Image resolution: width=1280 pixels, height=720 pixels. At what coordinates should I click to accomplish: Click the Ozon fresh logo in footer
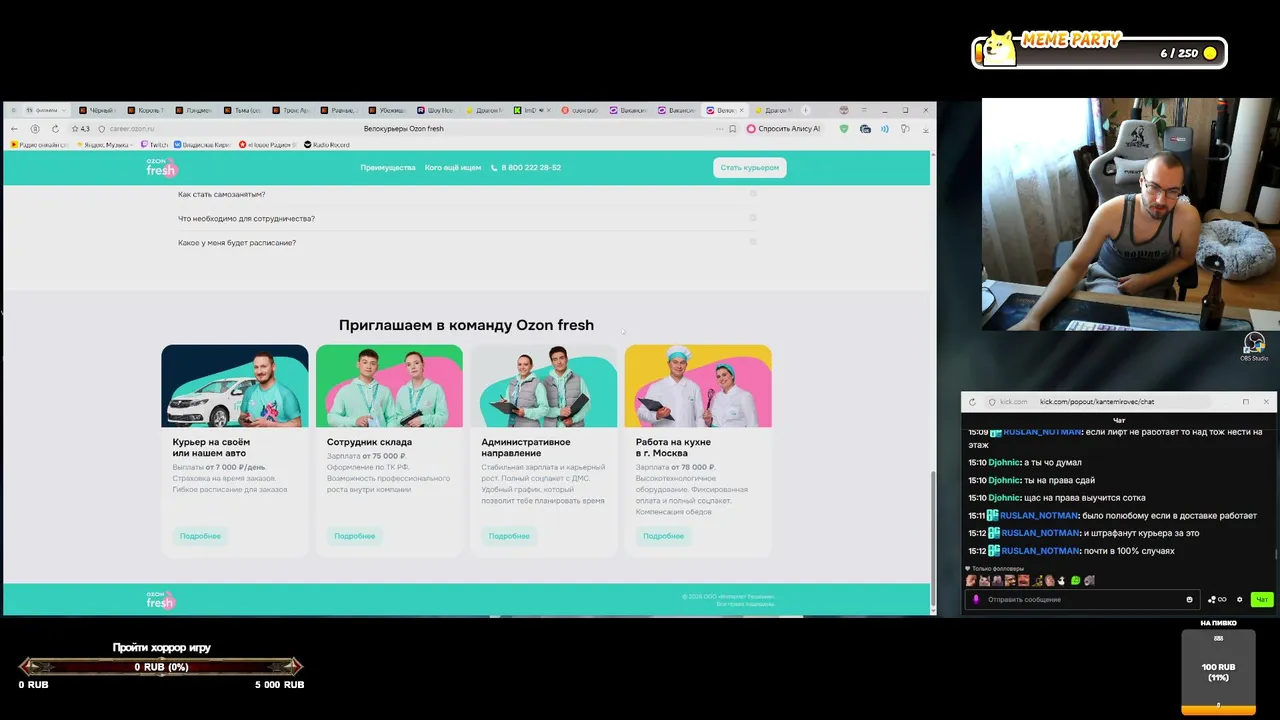tap(161, 599)
